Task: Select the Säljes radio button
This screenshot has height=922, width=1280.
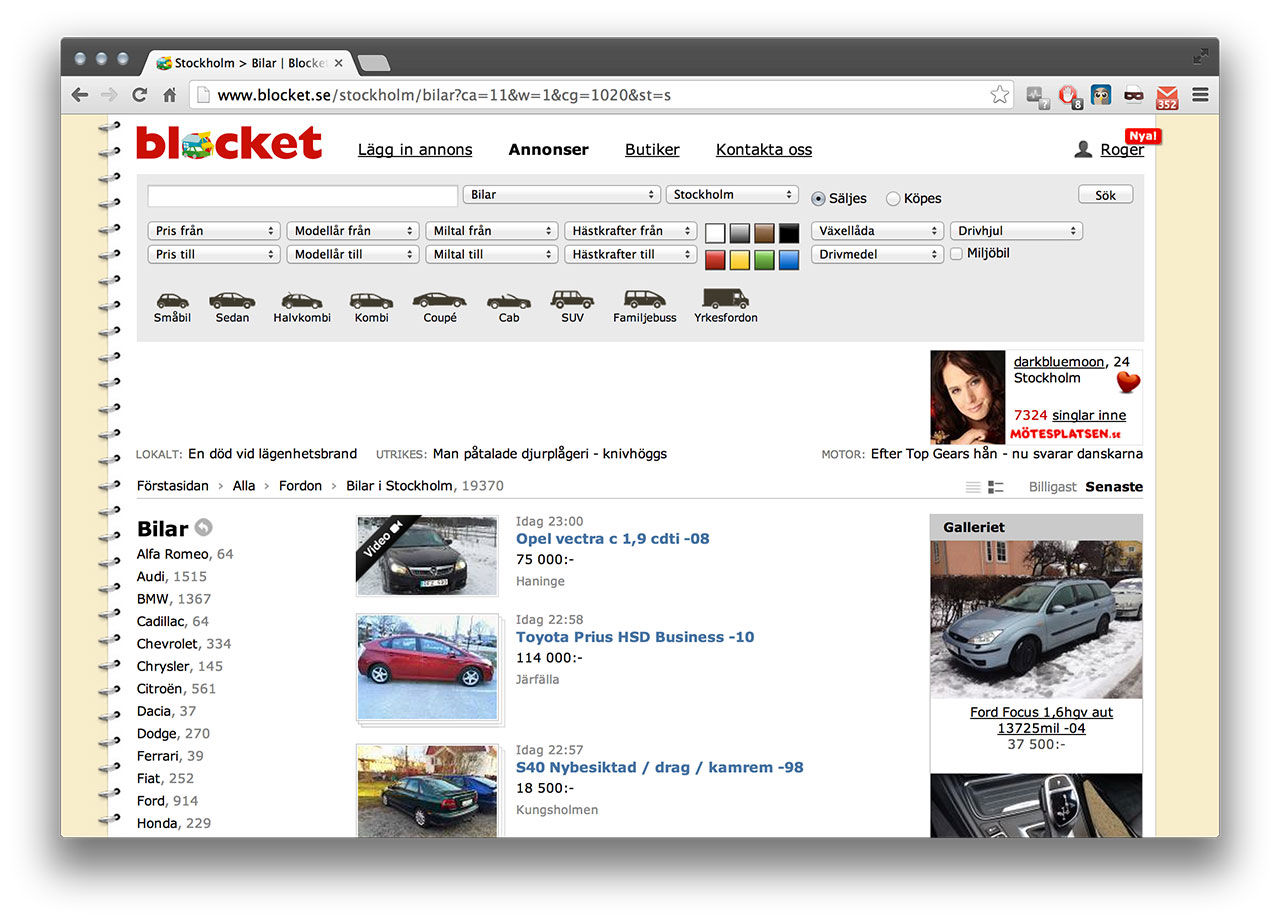Action: click(819, 198)
